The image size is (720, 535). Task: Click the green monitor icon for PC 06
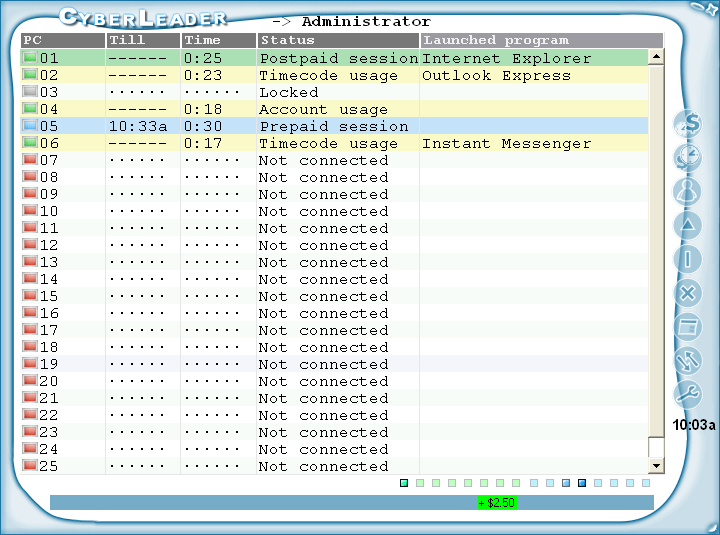(x=30, y=142)
